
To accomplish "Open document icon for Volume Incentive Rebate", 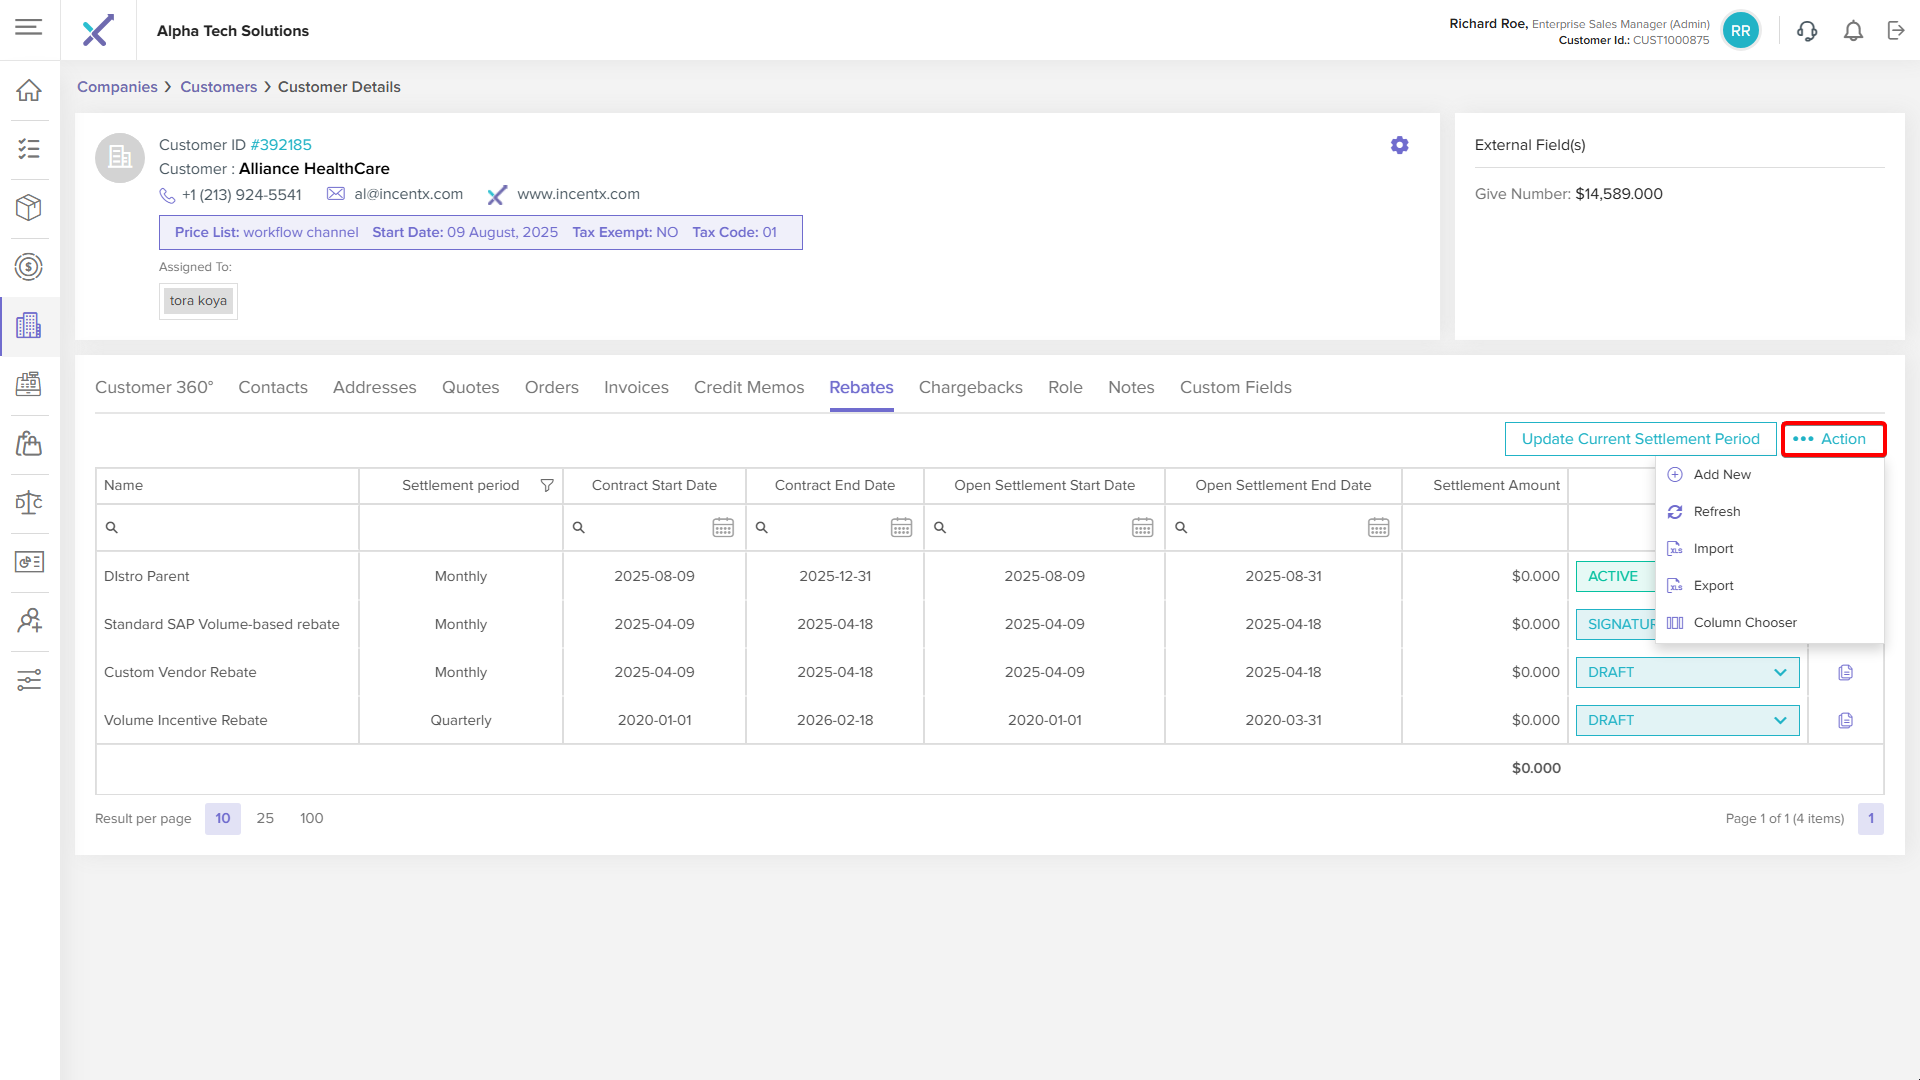I will coord(1845,720).
